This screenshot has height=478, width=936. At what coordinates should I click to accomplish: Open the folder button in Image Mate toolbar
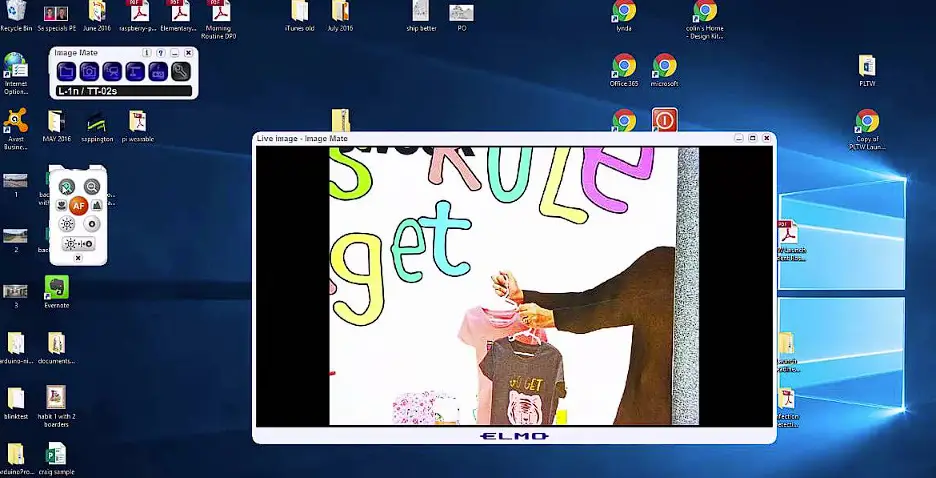66,72
